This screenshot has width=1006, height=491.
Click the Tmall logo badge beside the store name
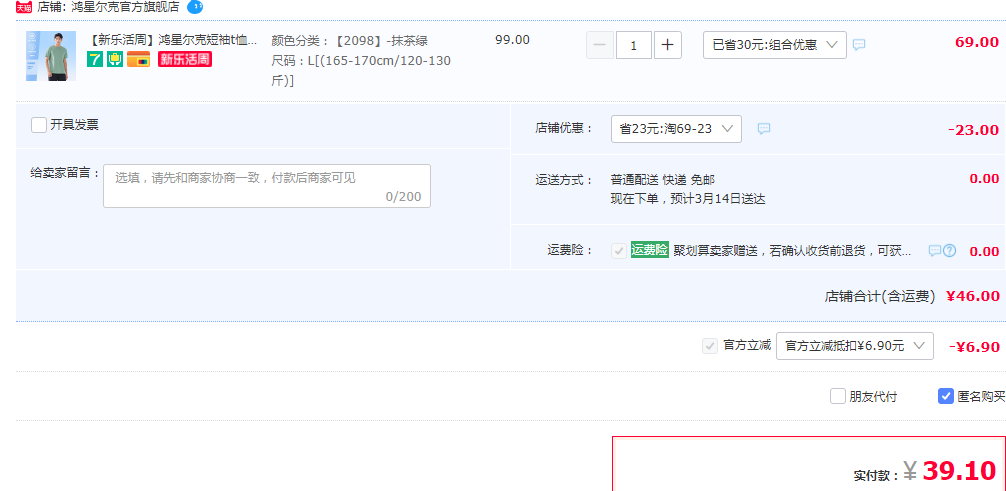tap(24, 8)
